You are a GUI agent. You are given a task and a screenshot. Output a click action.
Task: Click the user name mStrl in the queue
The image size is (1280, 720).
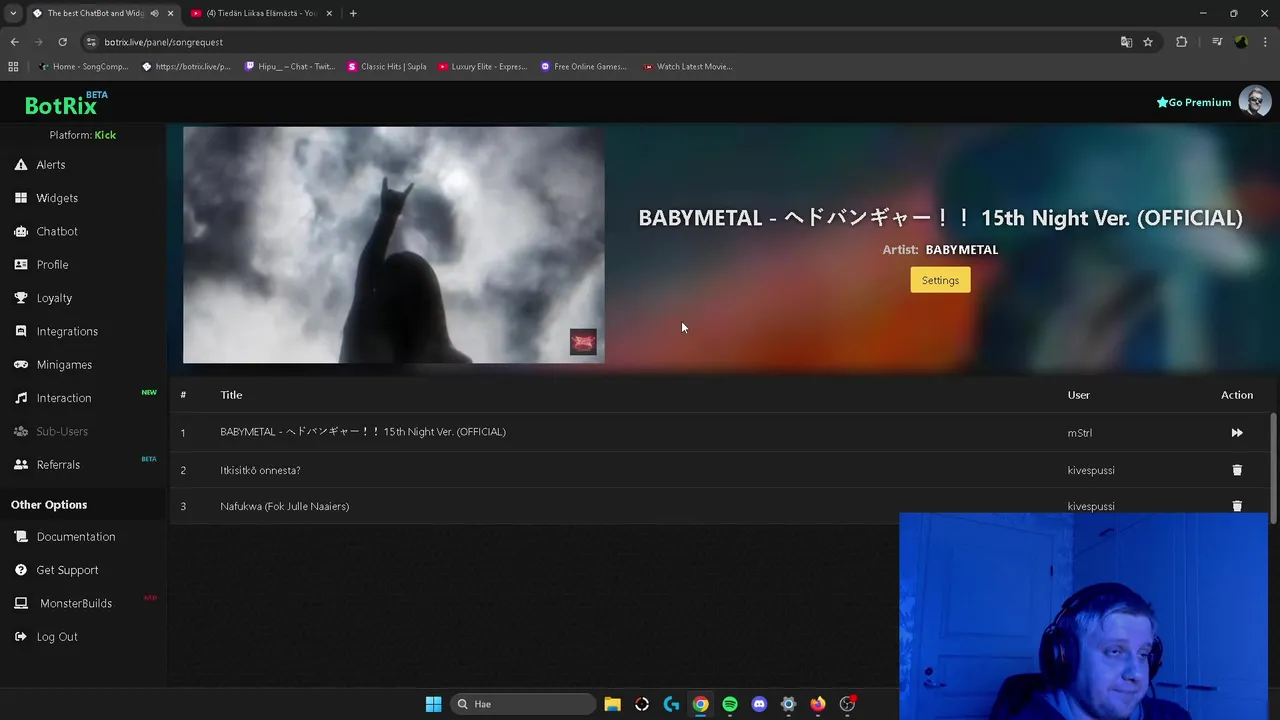pos(1079,433)
